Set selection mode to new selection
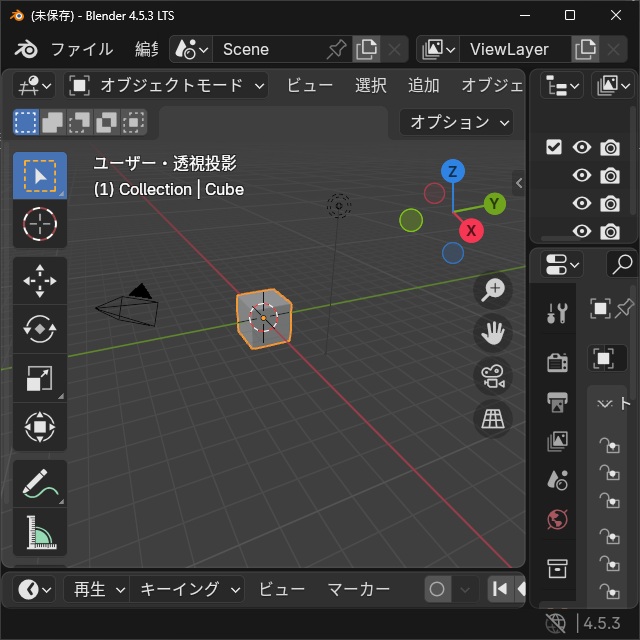The width and height of the screenshot is (640, 640). click(x=26, y=122)
